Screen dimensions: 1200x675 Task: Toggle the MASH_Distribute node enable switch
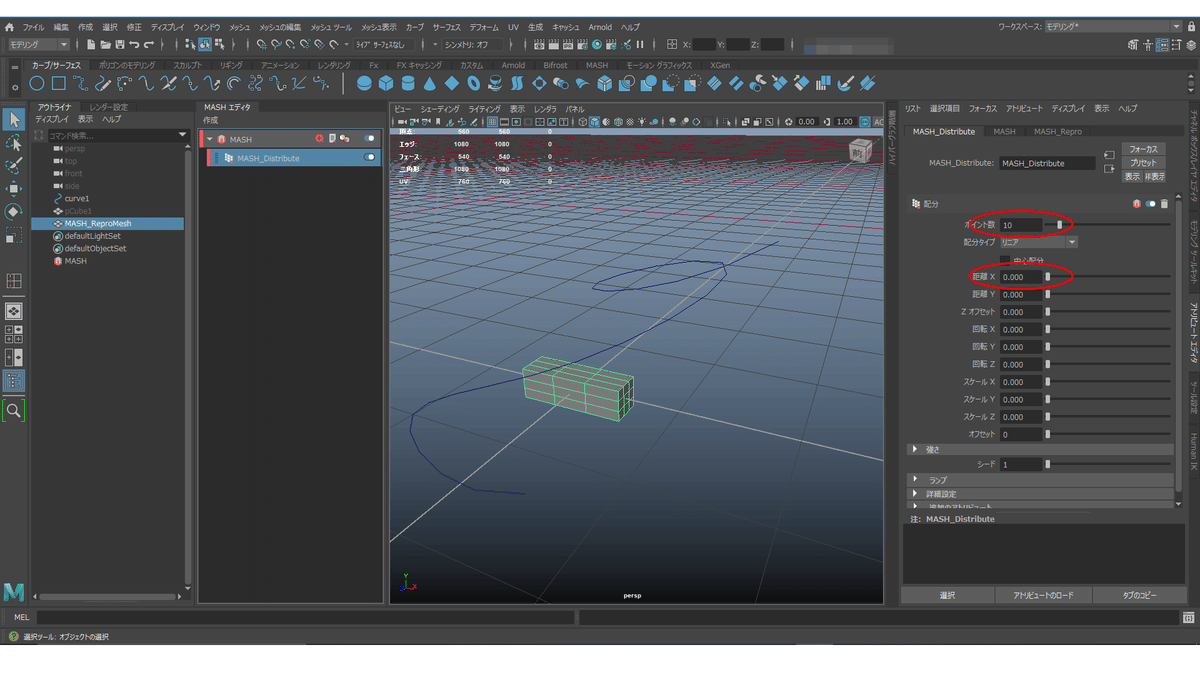tap(370, 158)
